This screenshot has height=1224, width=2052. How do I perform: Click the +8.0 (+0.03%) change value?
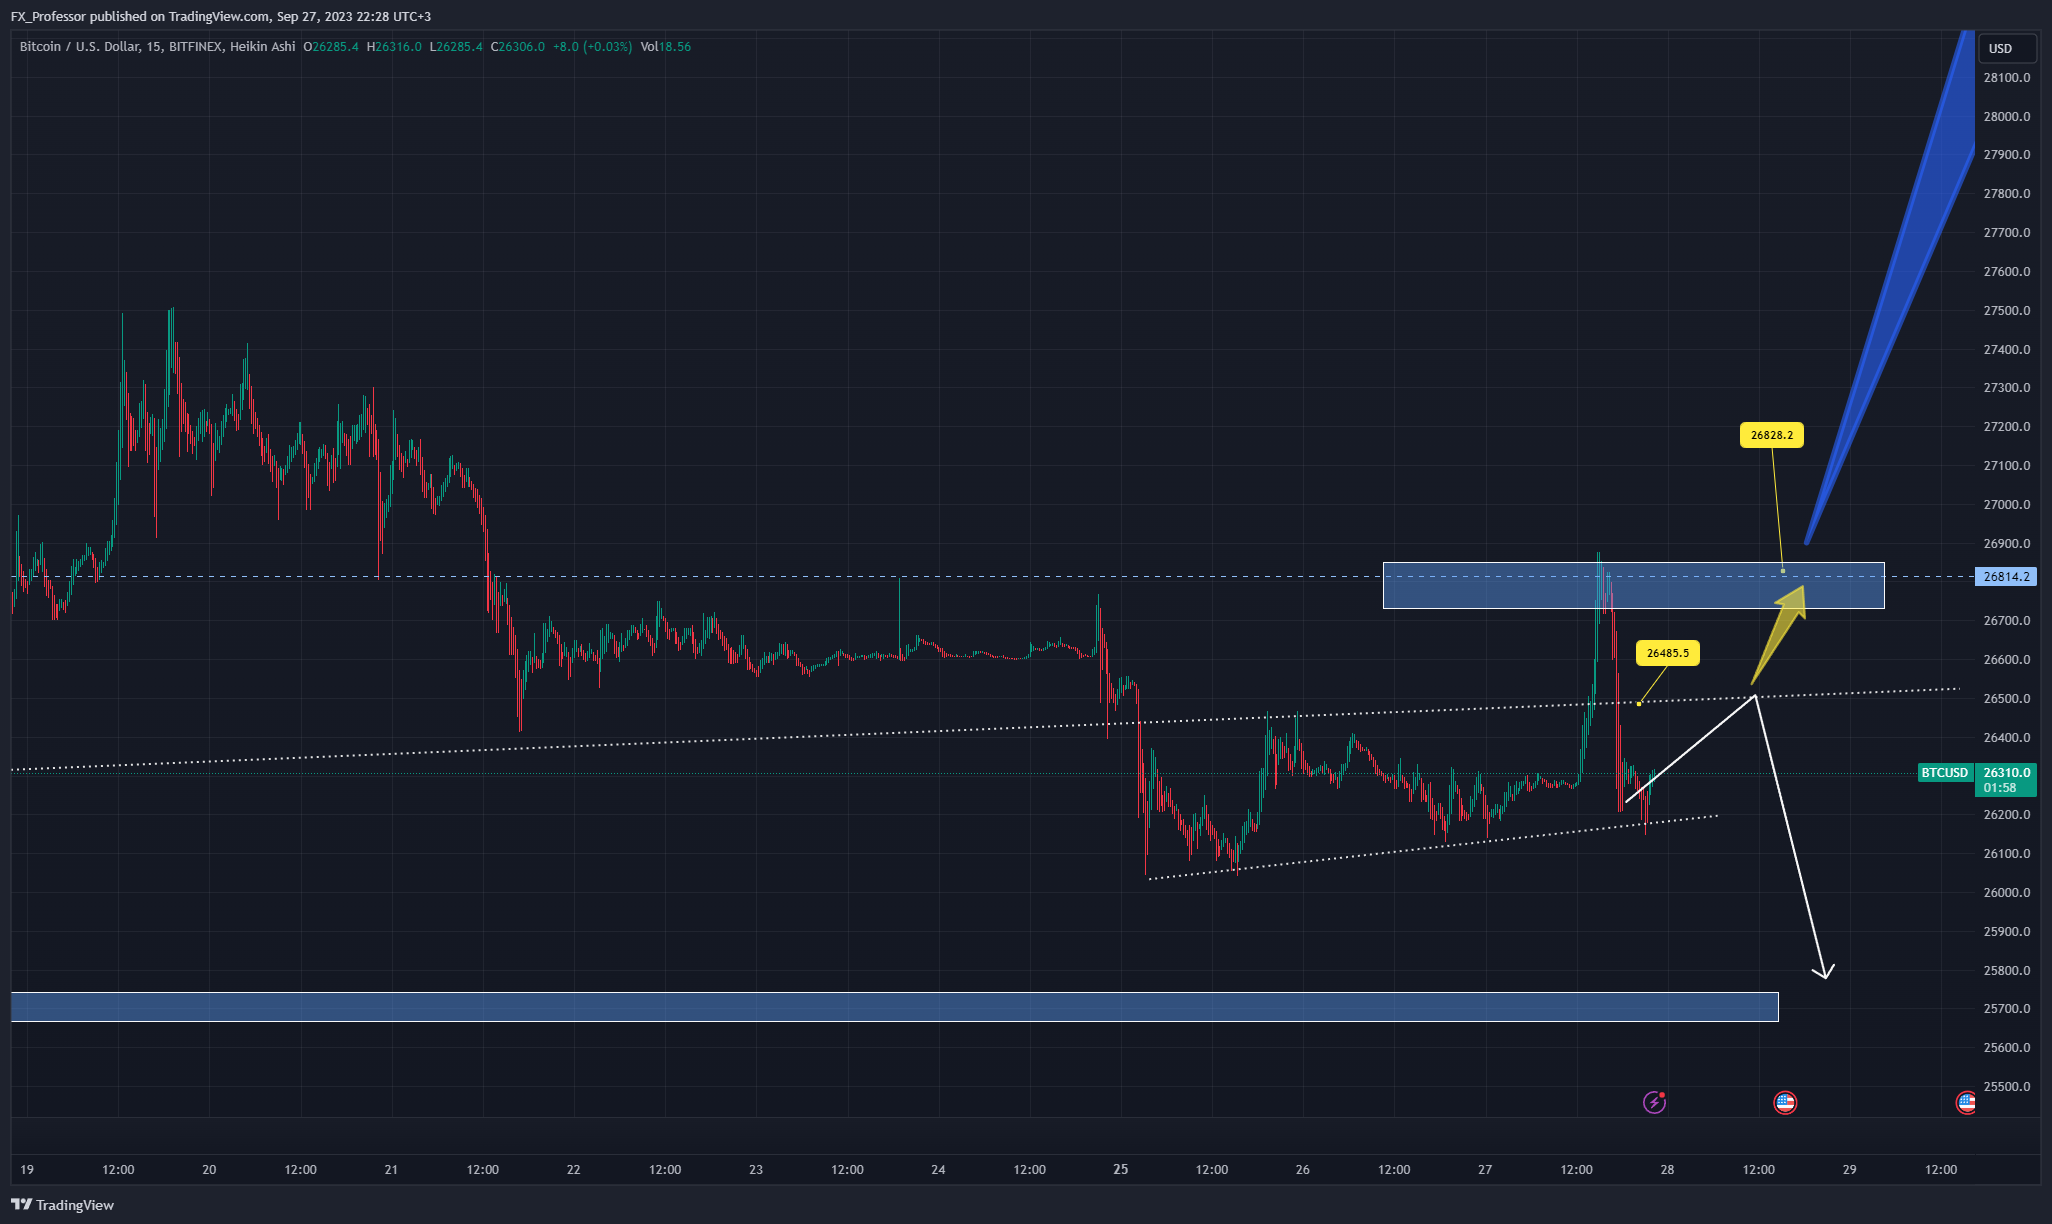pyautogui.click(x=592, y=47)
